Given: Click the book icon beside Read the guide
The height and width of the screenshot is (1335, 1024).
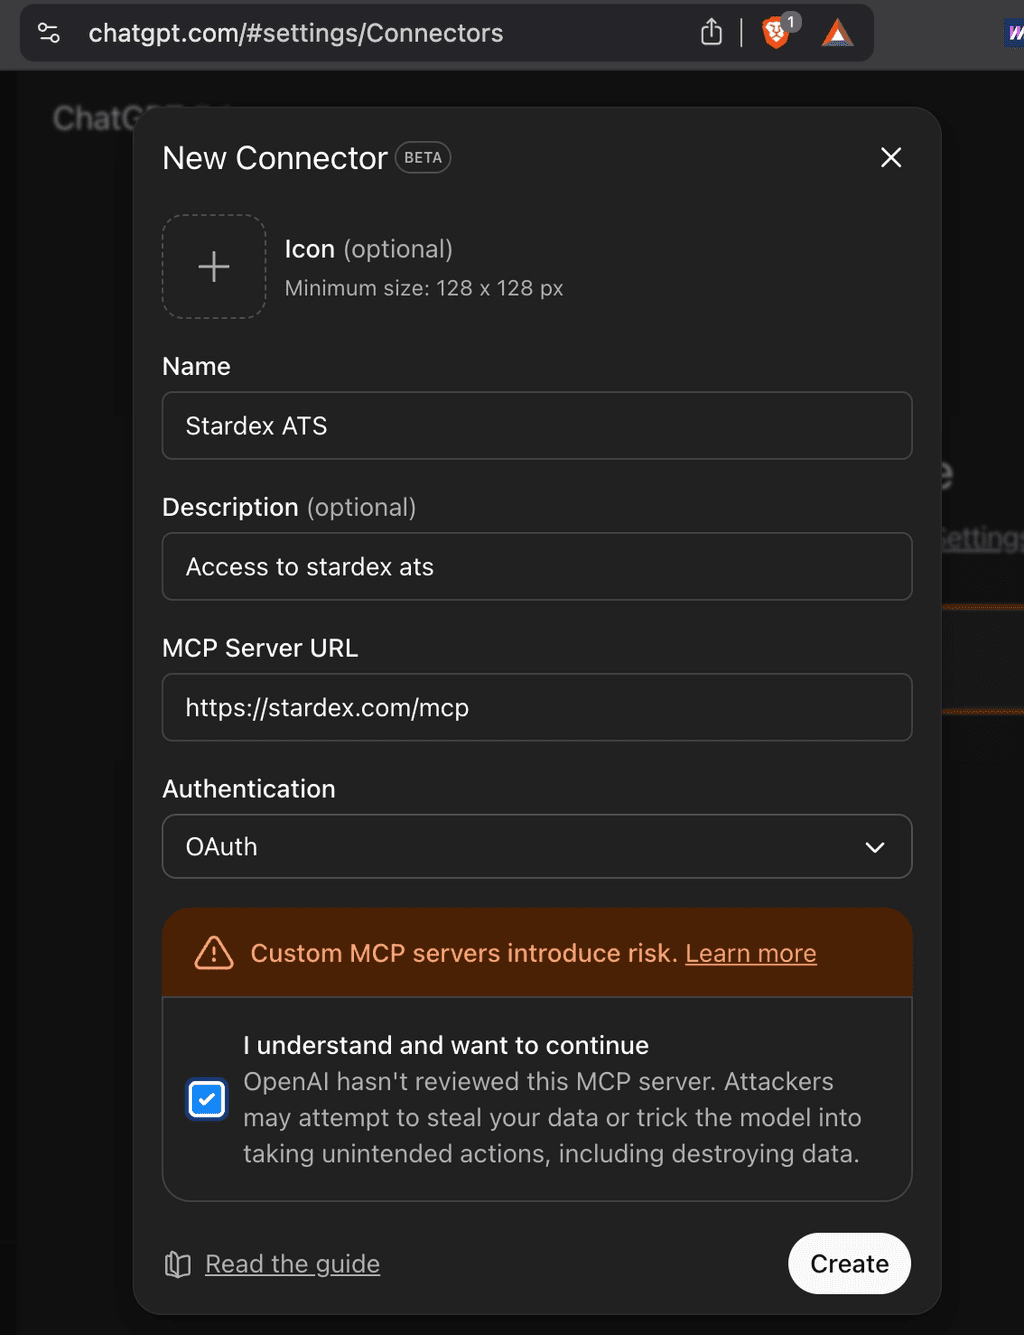Looking at the screenshot, I should 176,1264.
